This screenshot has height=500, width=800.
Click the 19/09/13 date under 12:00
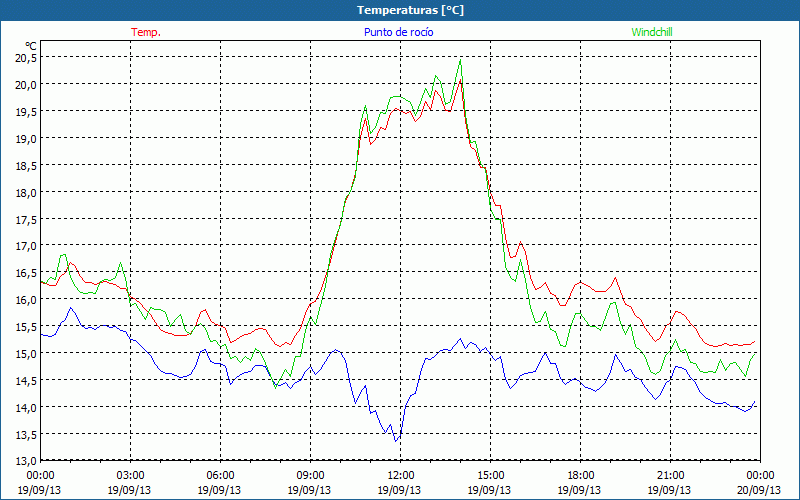click(x=399, y=490)
